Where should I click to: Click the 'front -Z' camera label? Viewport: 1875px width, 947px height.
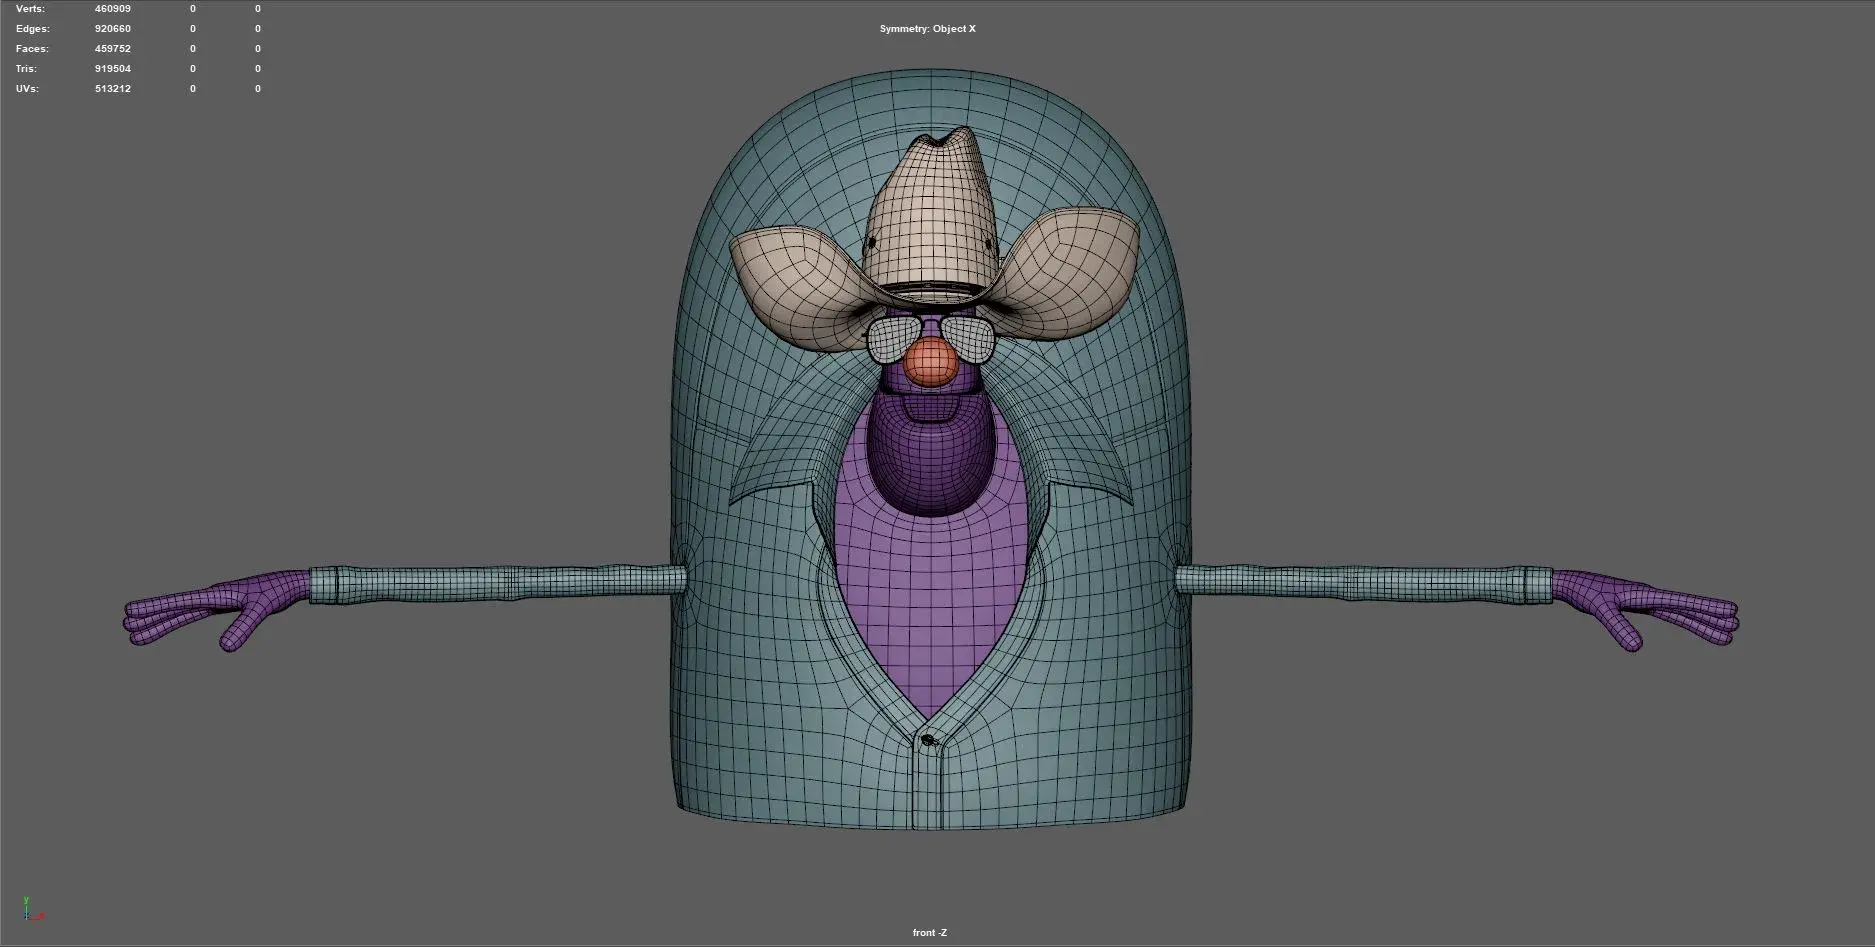point(929,933)
